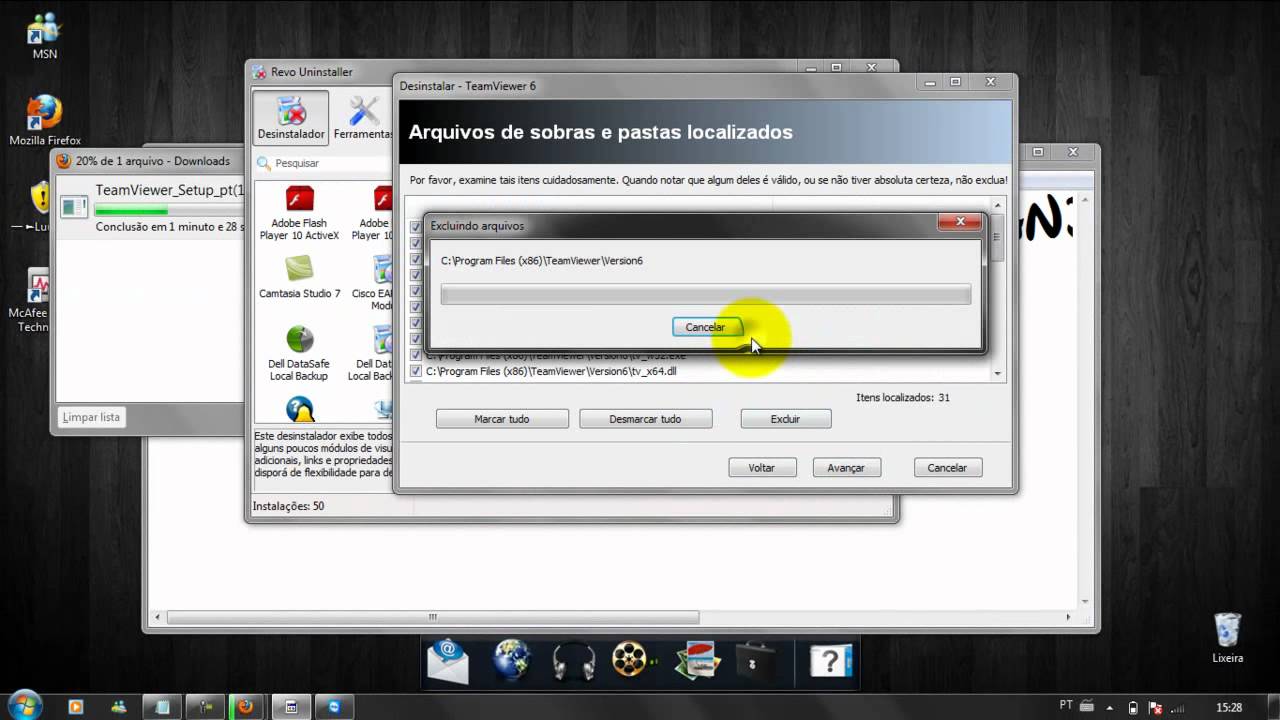
Task: Open the on-screen keyboard tray icon
Action: (1088, 706)
